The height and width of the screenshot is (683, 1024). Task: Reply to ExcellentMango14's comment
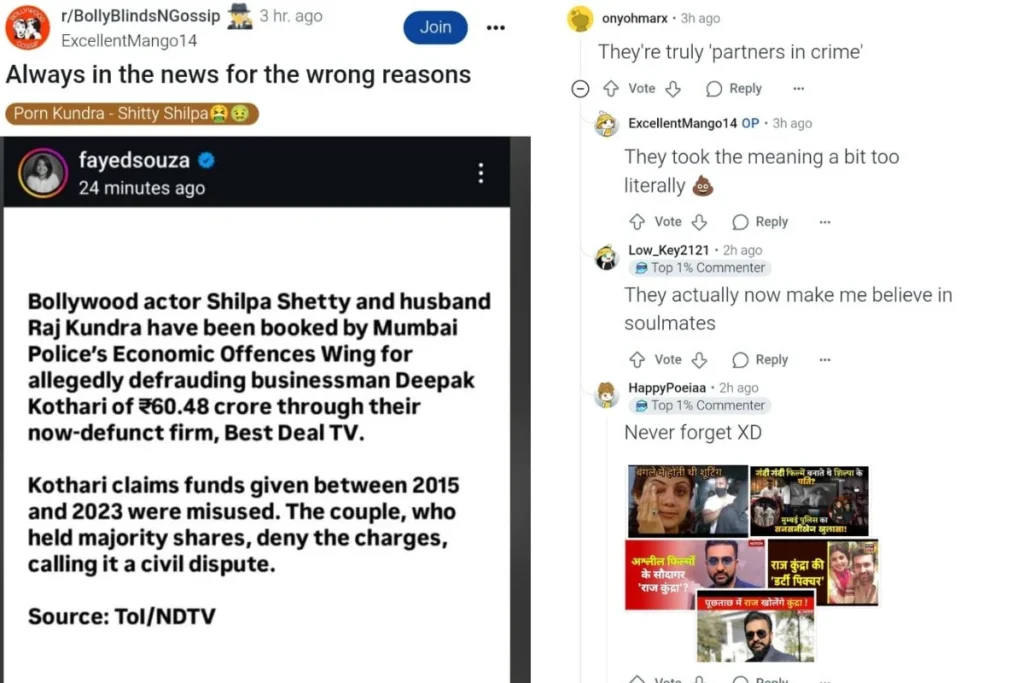click(x=760, y=222)
